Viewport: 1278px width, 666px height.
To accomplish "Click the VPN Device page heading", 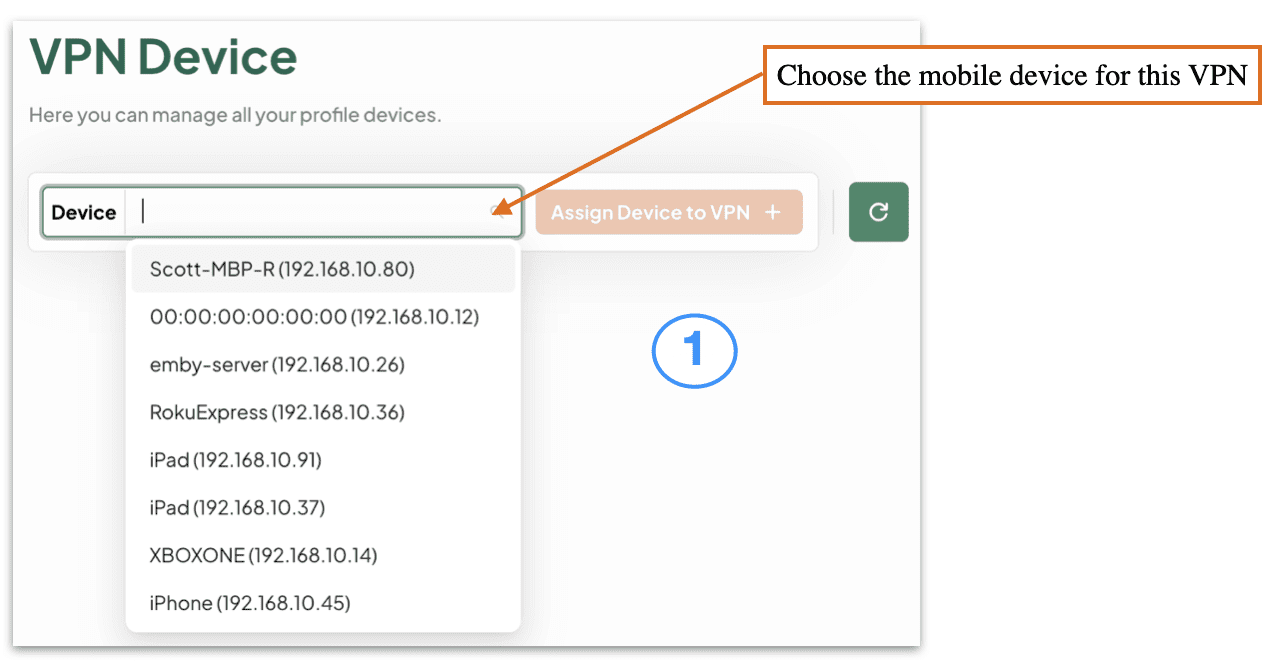I will click(163, 56).
